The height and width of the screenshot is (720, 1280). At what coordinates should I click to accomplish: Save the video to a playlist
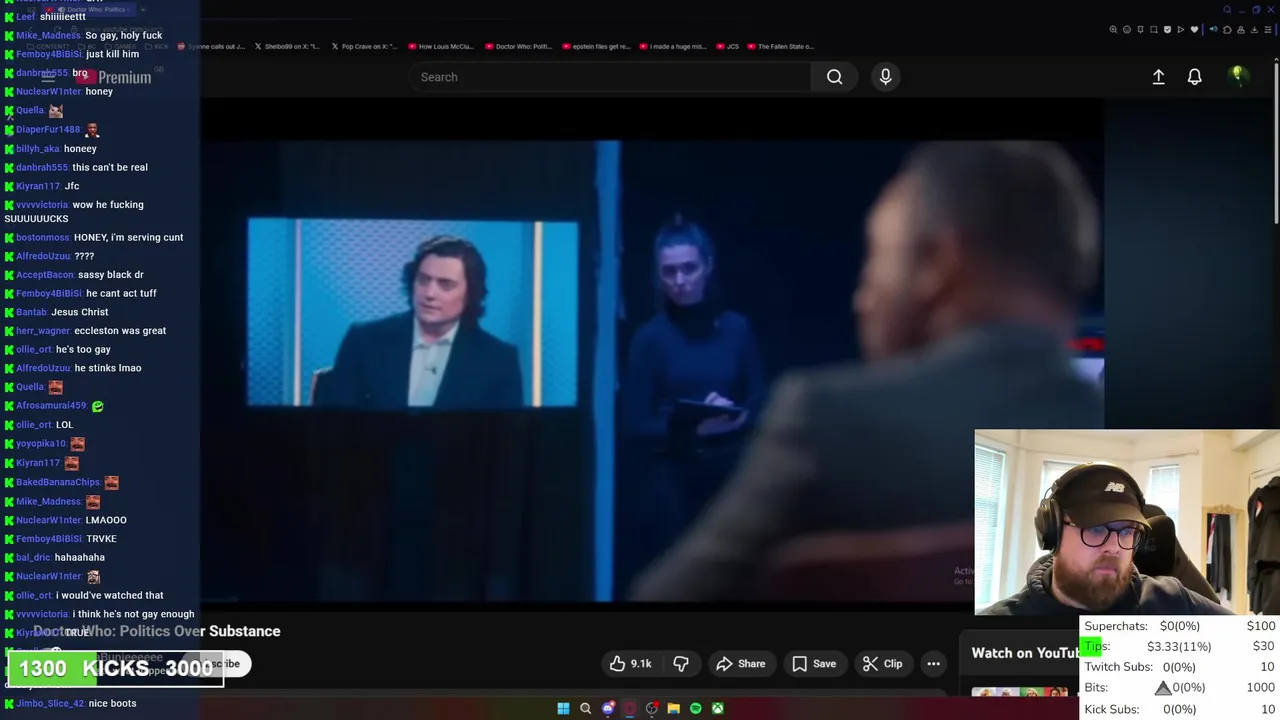point(814,664)
